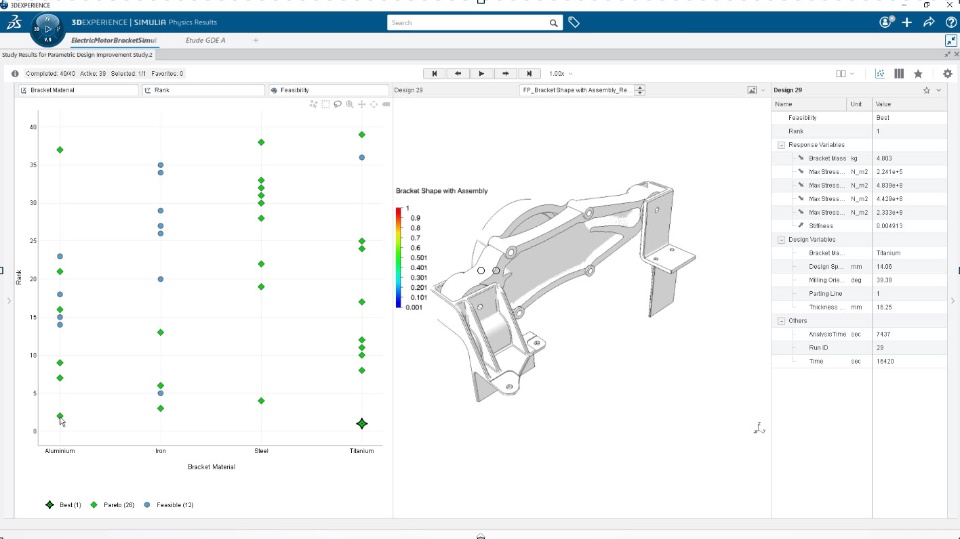The width and height of the screenshot is (960, 539).
Task: Select the Bracket Mass row
Action: (x=859, y=158)
